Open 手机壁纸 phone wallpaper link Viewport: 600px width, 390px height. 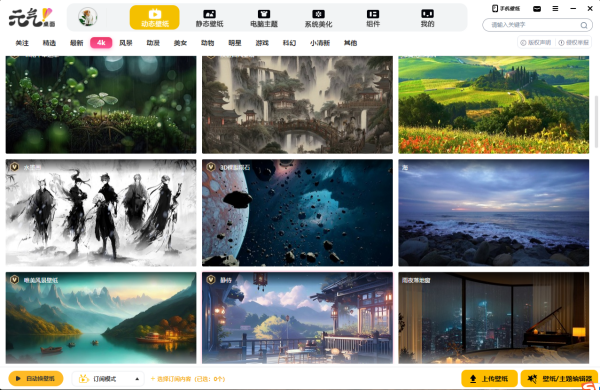click(x=506, y=8)
